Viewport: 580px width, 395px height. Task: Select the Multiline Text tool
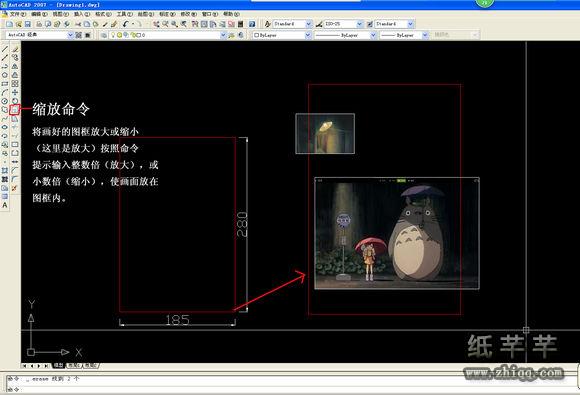(5, 205)
